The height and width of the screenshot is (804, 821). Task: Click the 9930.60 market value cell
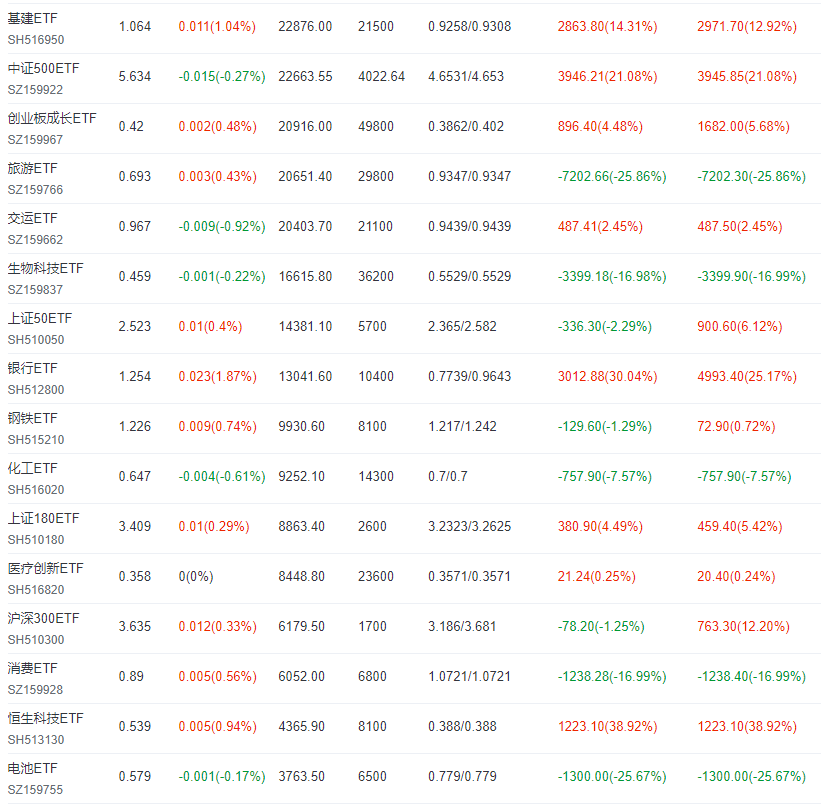coord(302,426)
